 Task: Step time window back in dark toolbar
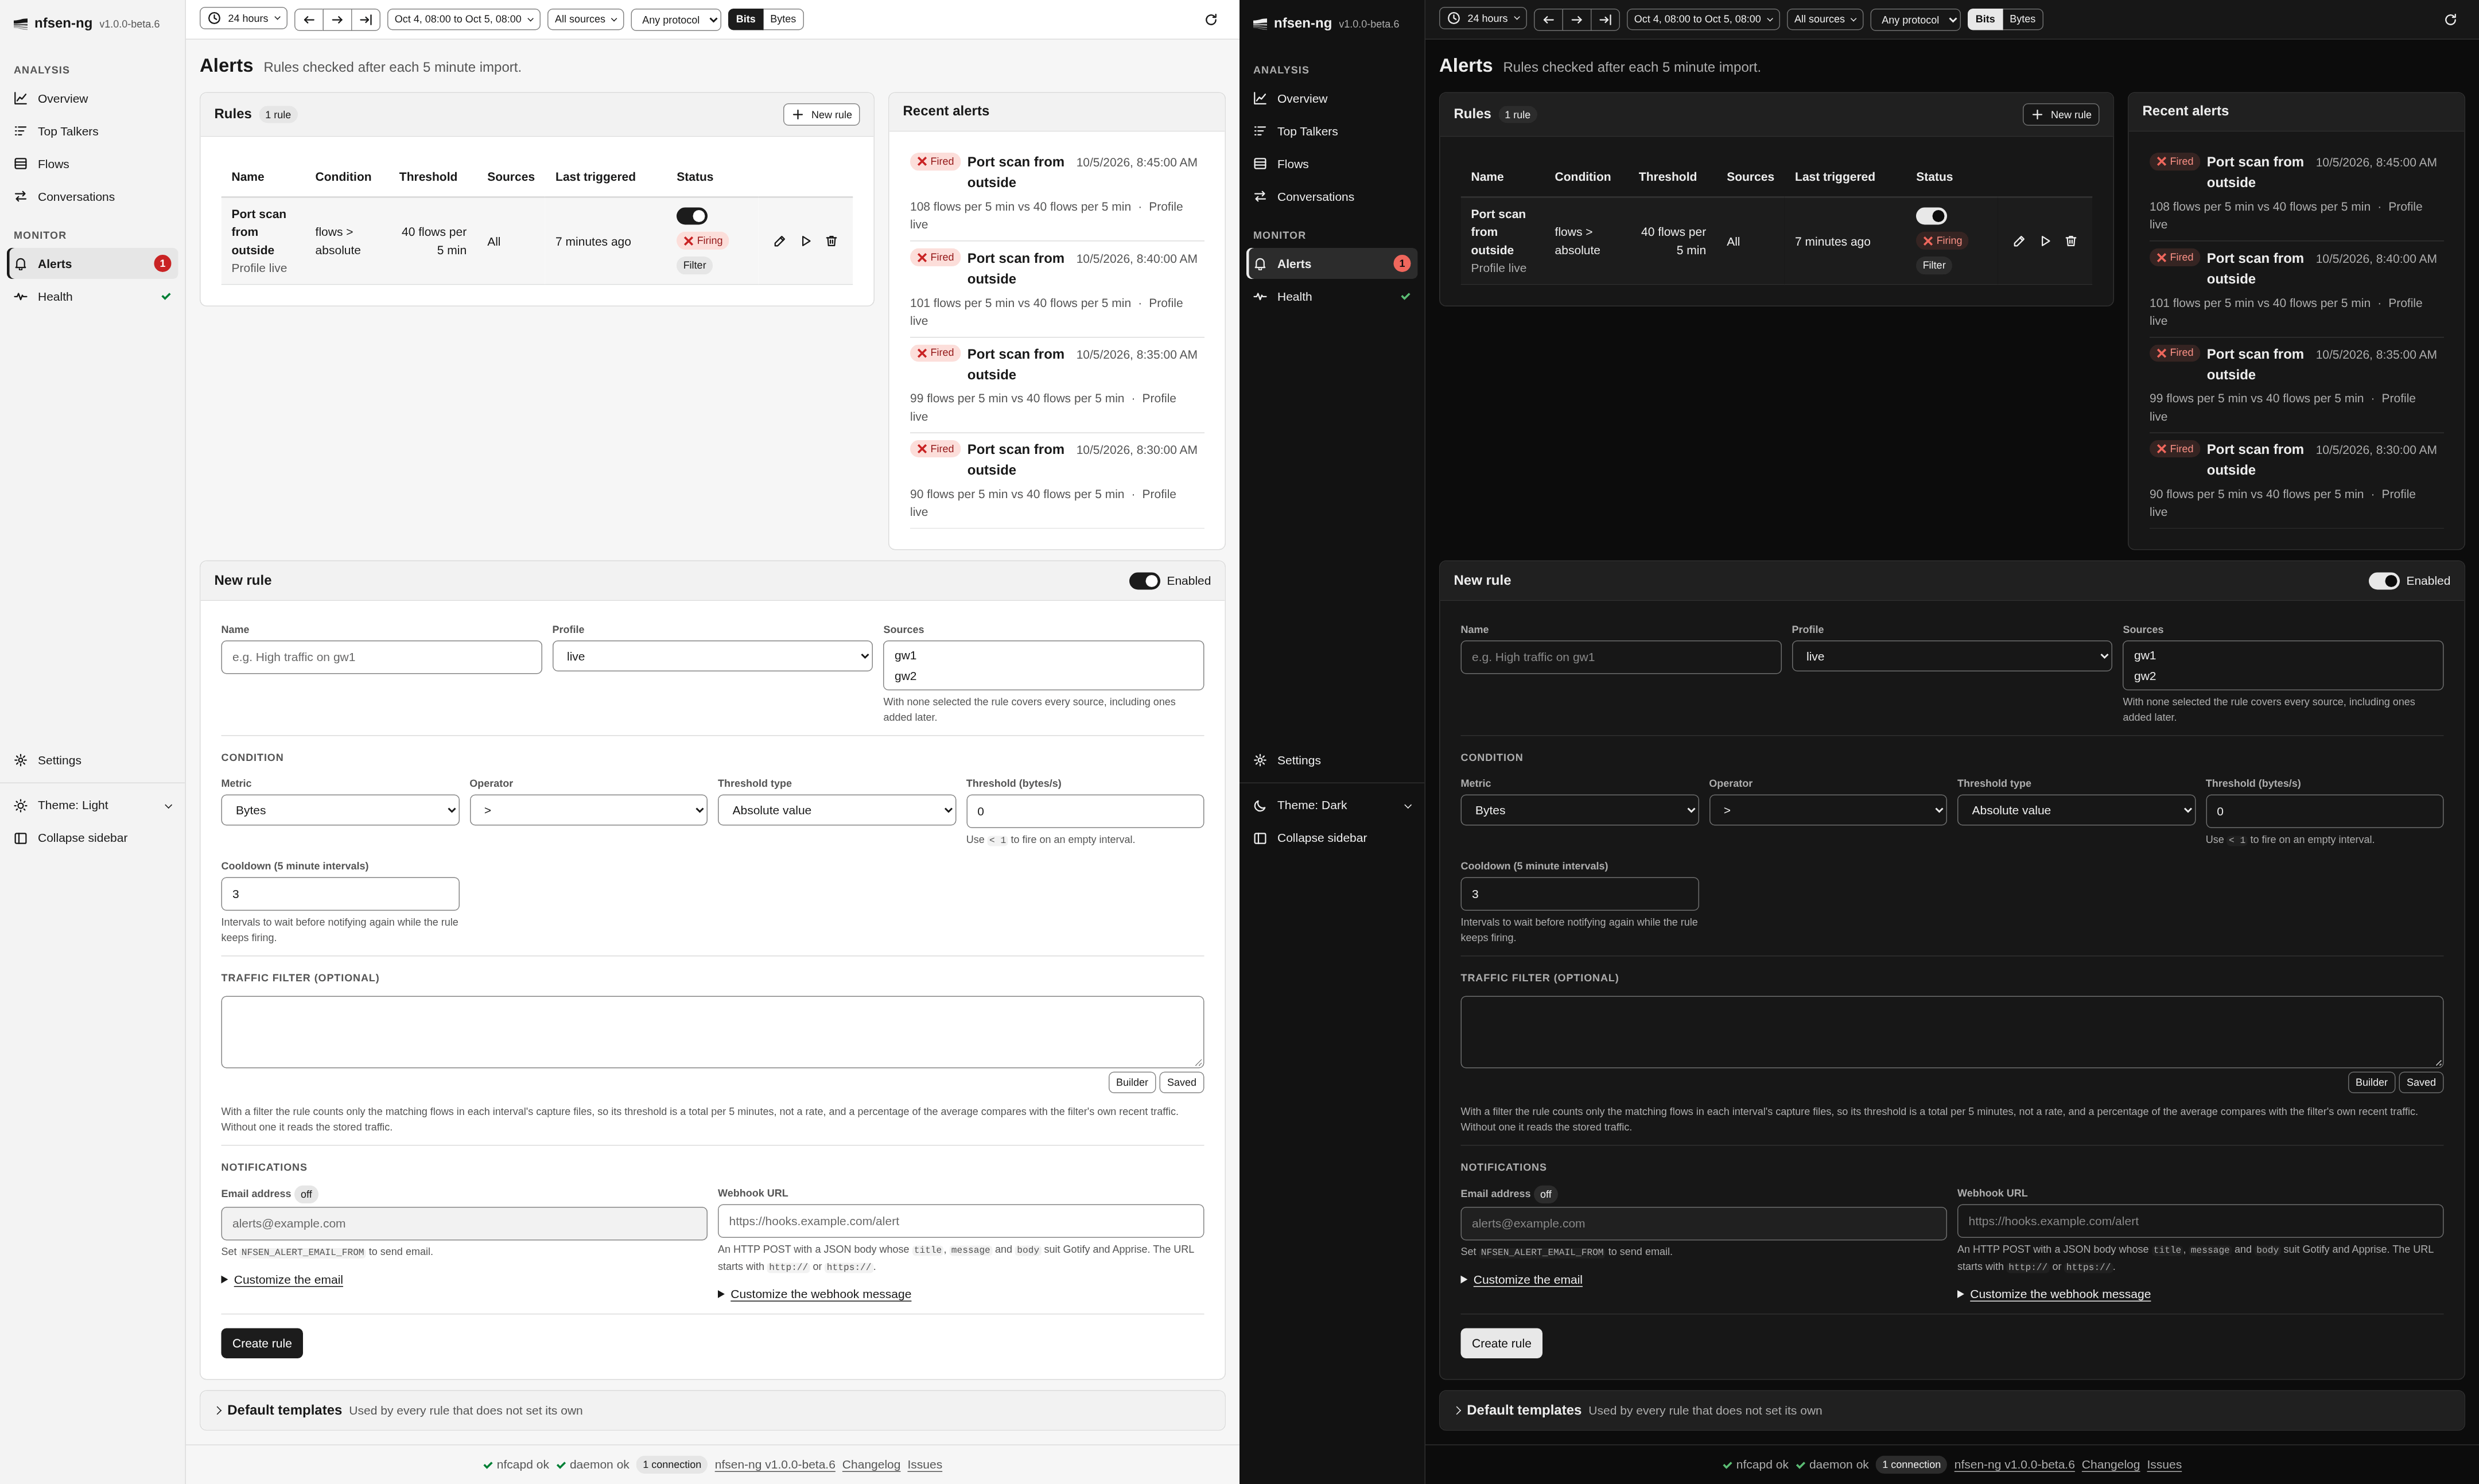coord(1548,19)
